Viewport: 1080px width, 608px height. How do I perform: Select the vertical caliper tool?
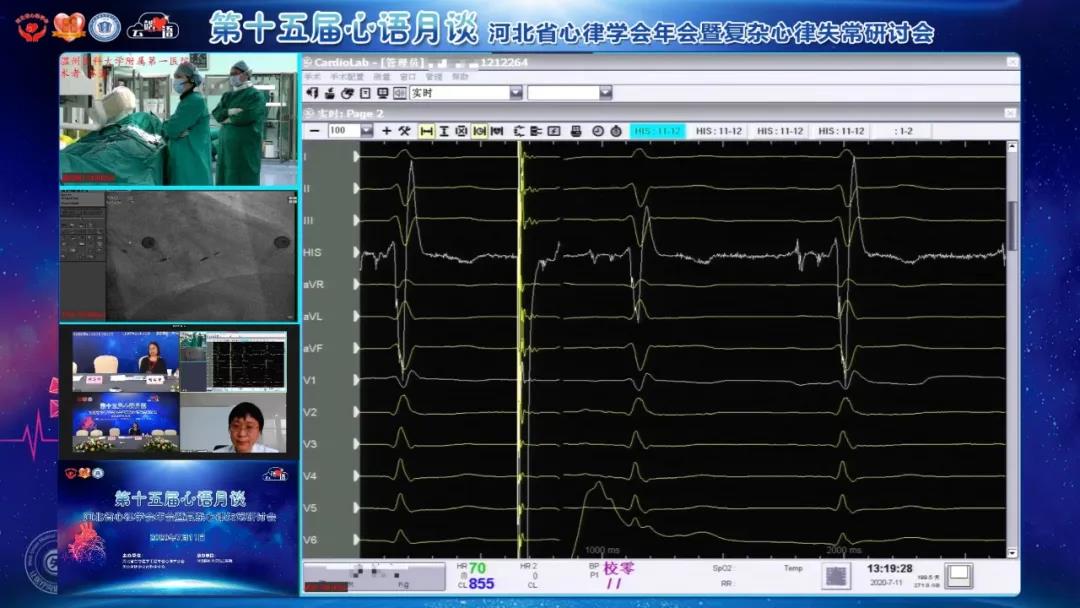(444, 131)
